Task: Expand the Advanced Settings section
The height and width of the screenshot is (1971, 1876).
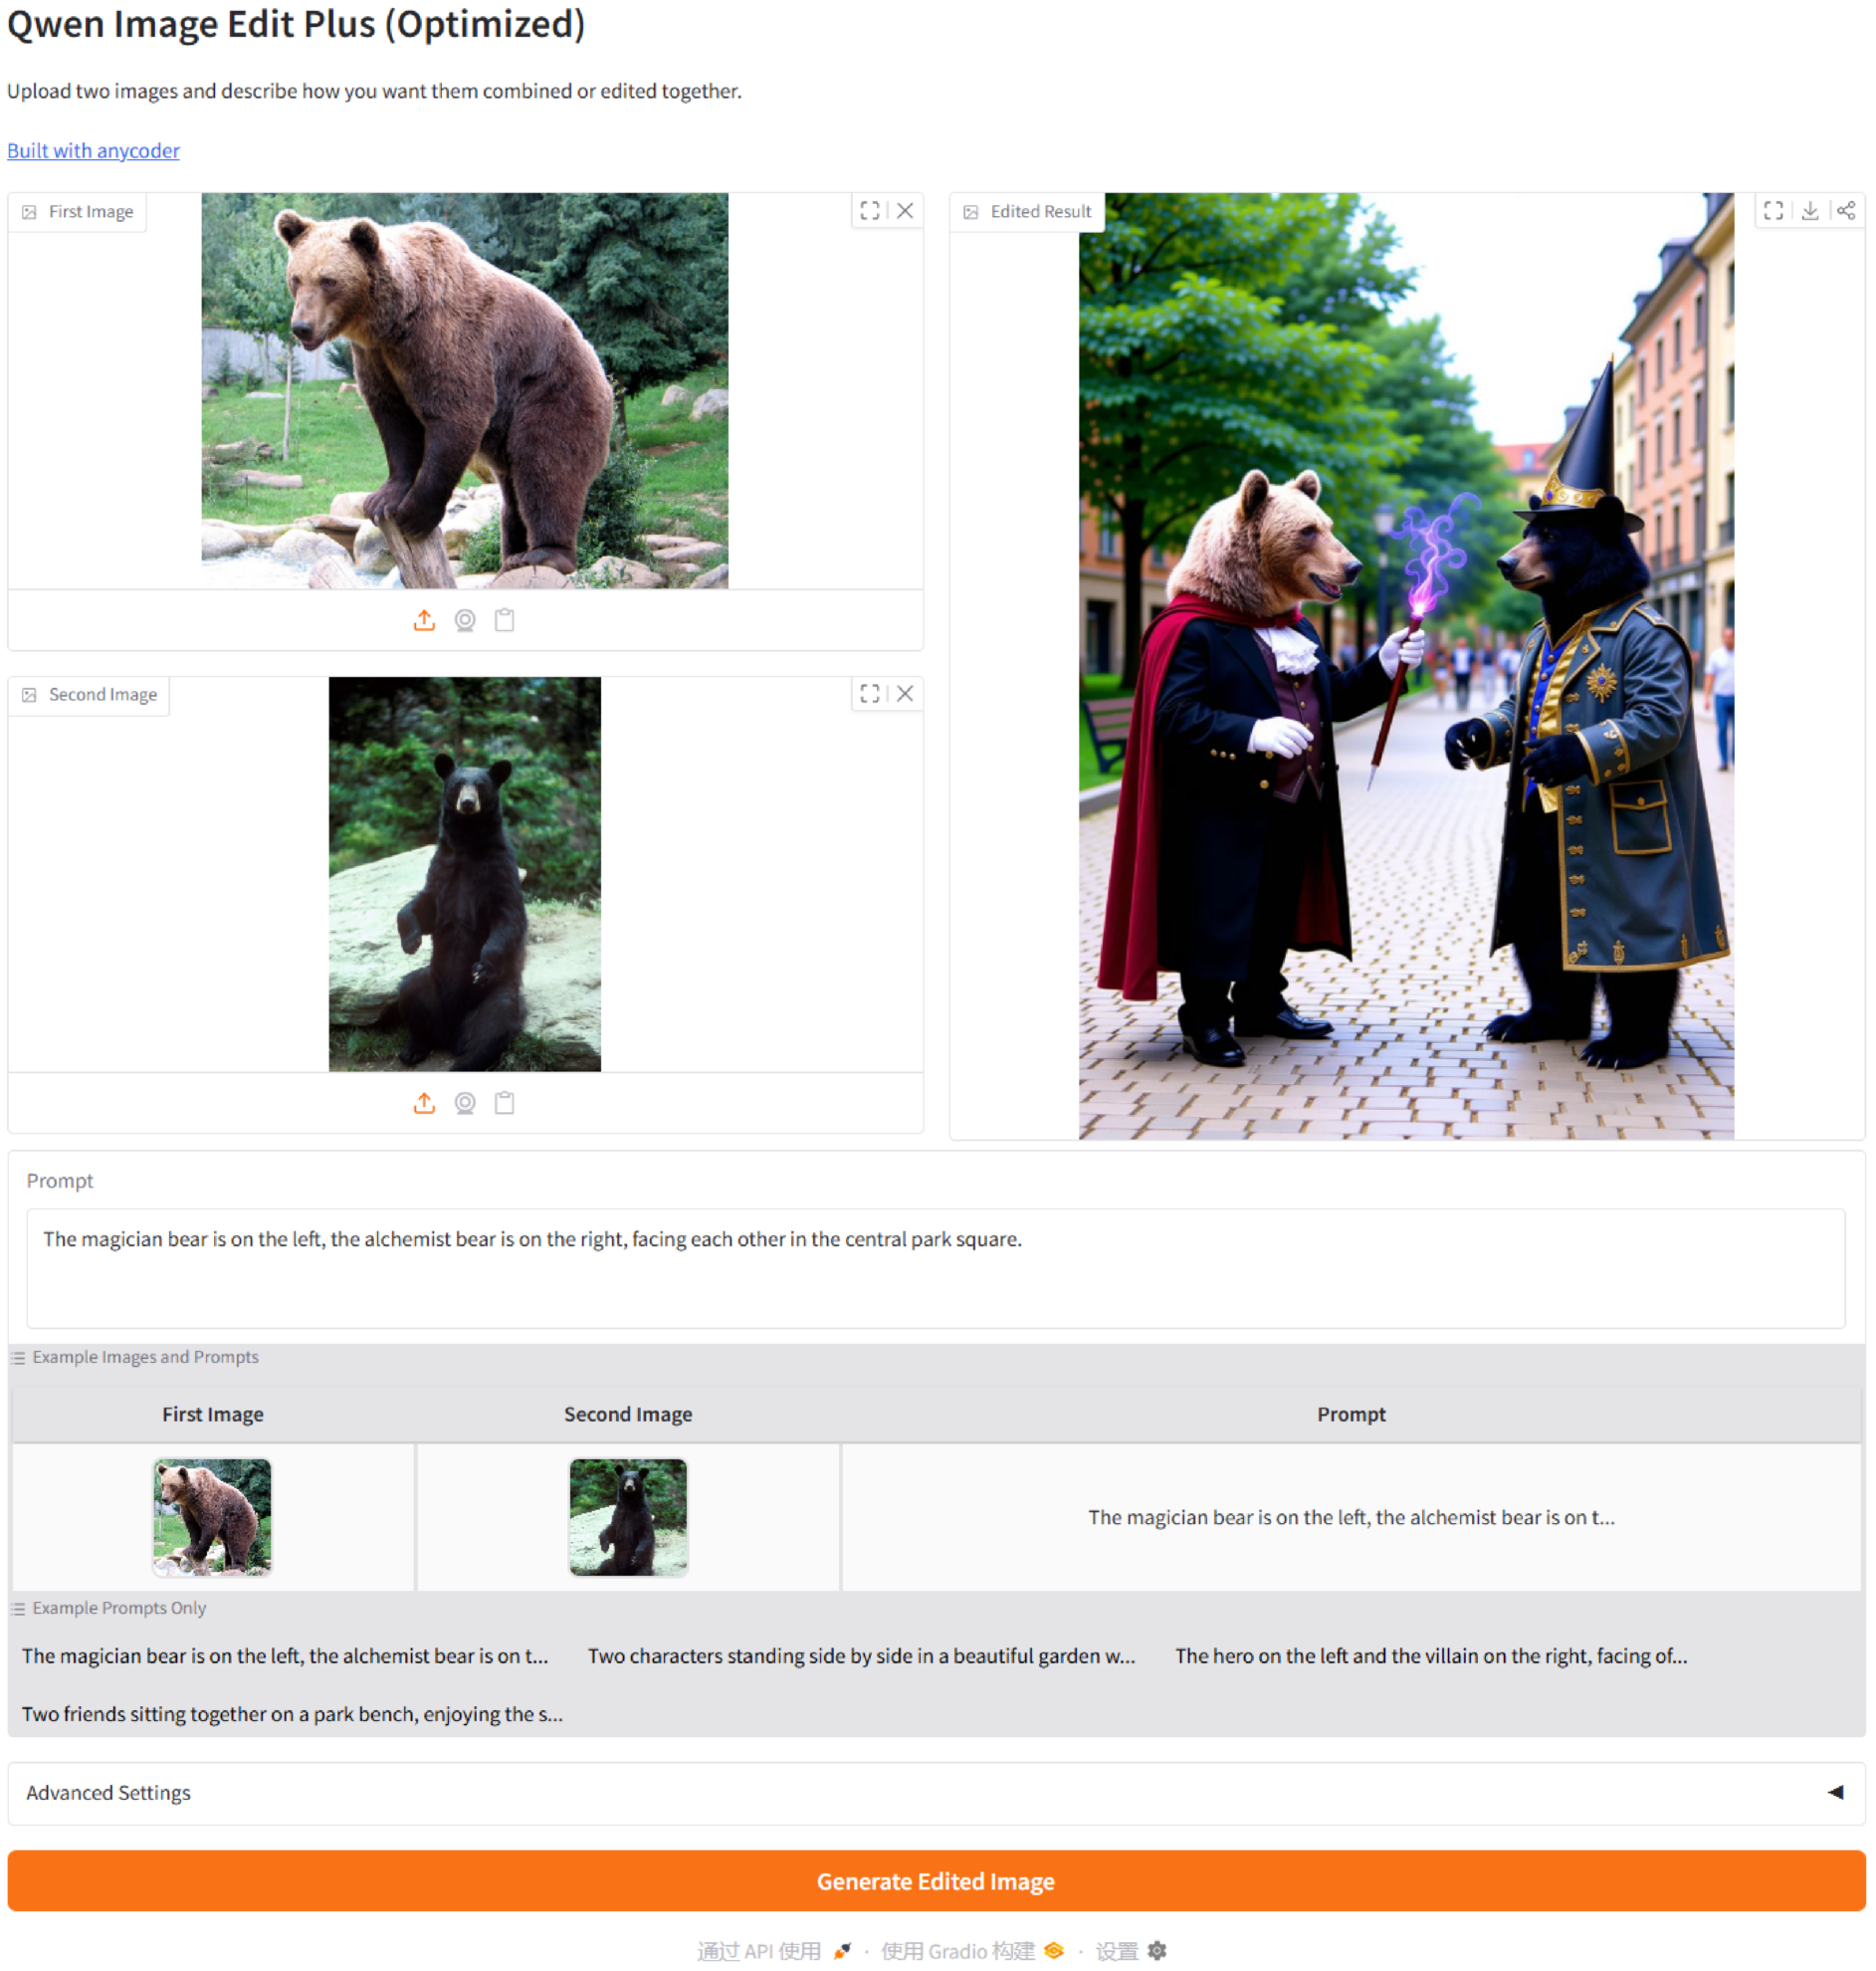Action: pos(108,1793)
